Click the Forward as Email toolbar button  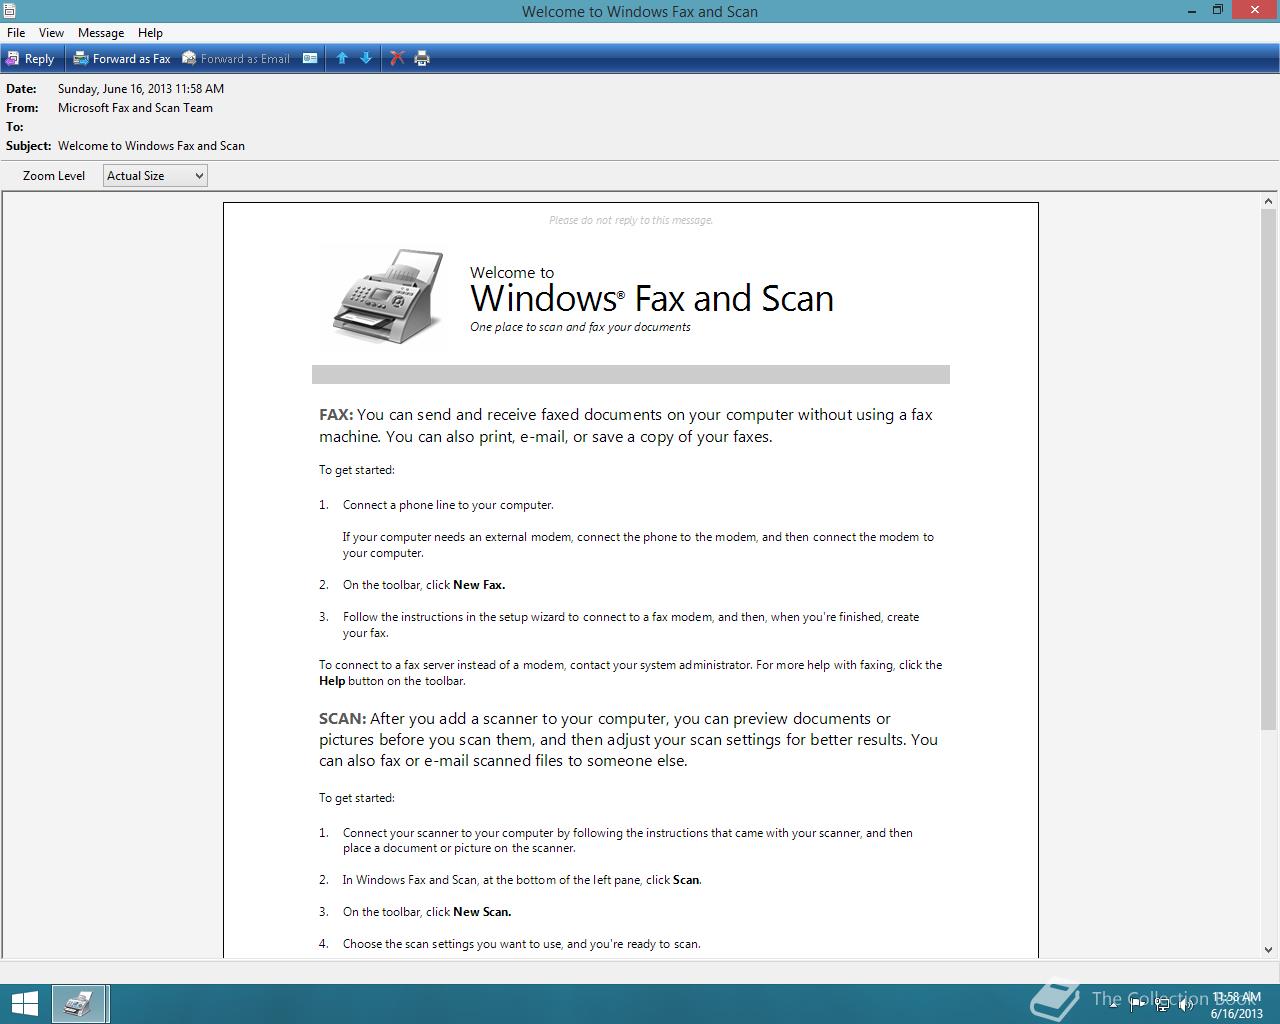pyautogui.click(x=236, y=58)
